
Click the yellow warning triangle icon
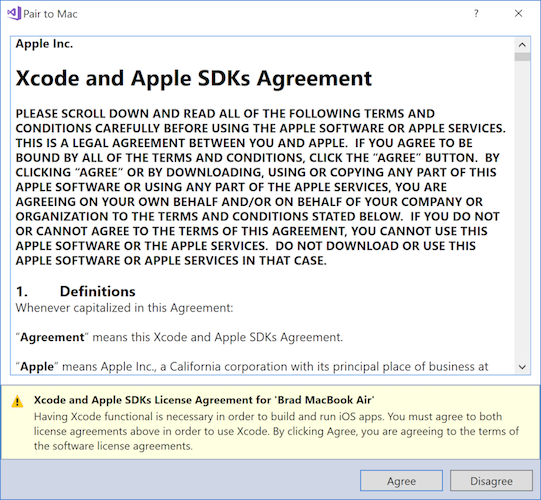(17, 402)
